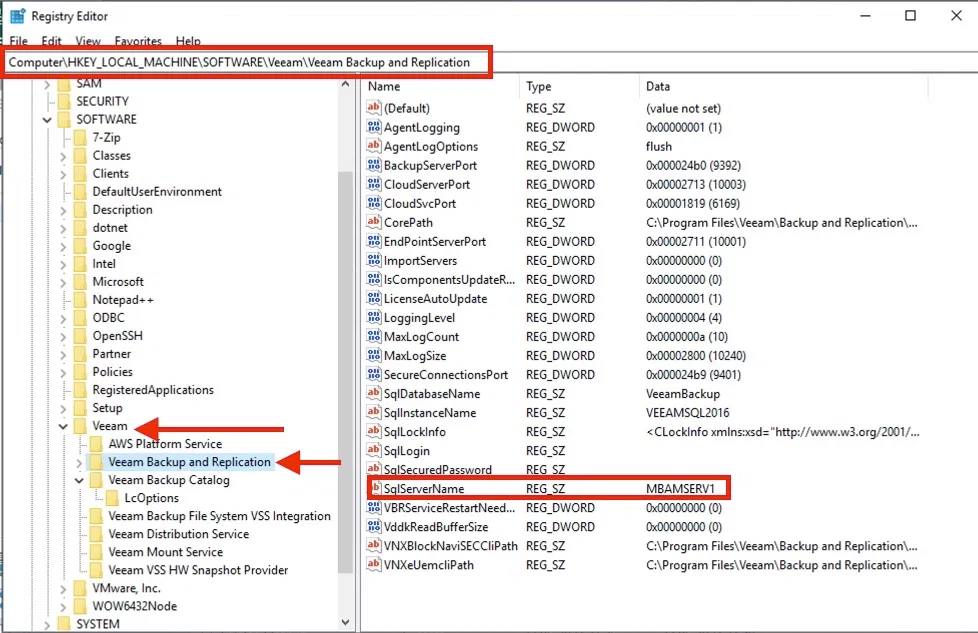Click the SqlInstanceName string icon
This screenshot has height=633, width=978.
pyautogui.click(x=374, y=412)
